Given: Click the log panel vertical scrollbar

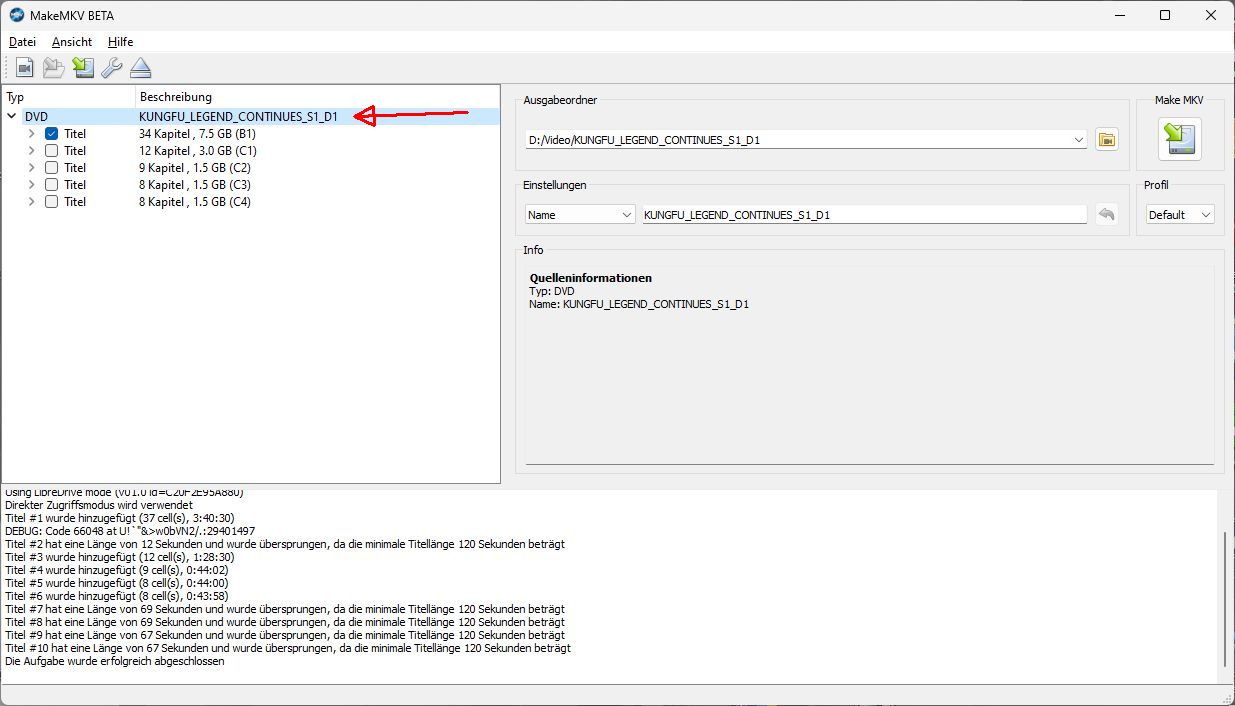Looking at the screenshot, I should 1225,600.
